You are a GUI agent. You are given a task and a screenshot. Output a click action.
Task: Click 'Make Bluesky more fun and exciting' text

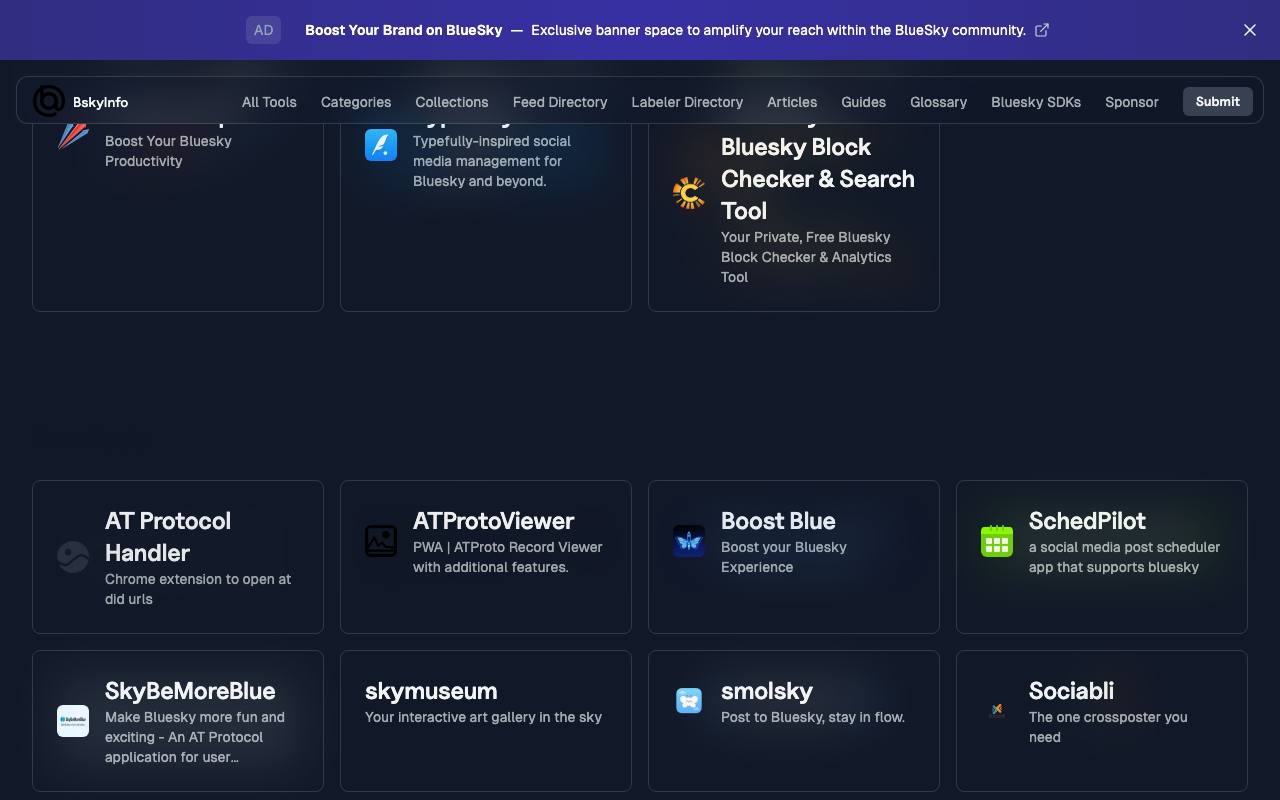point(195,737)
